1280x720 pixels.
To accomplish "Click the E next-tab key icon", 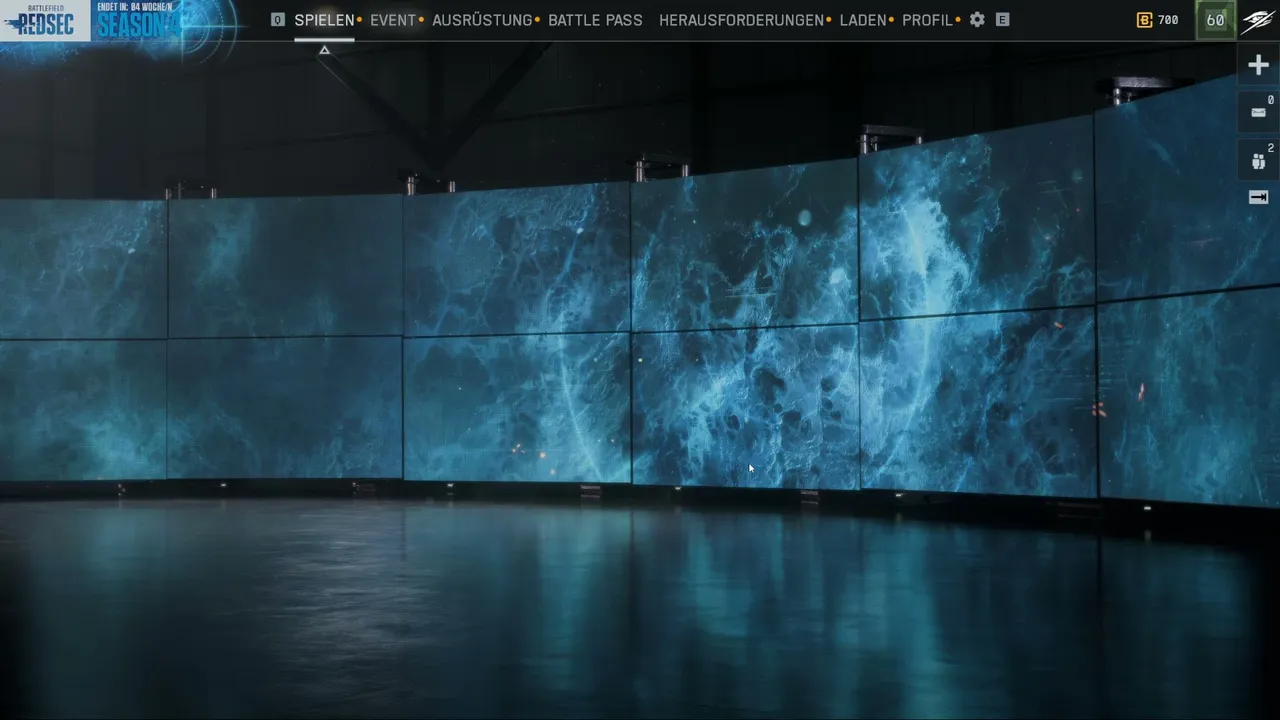I will click(x=1002, y=20).
